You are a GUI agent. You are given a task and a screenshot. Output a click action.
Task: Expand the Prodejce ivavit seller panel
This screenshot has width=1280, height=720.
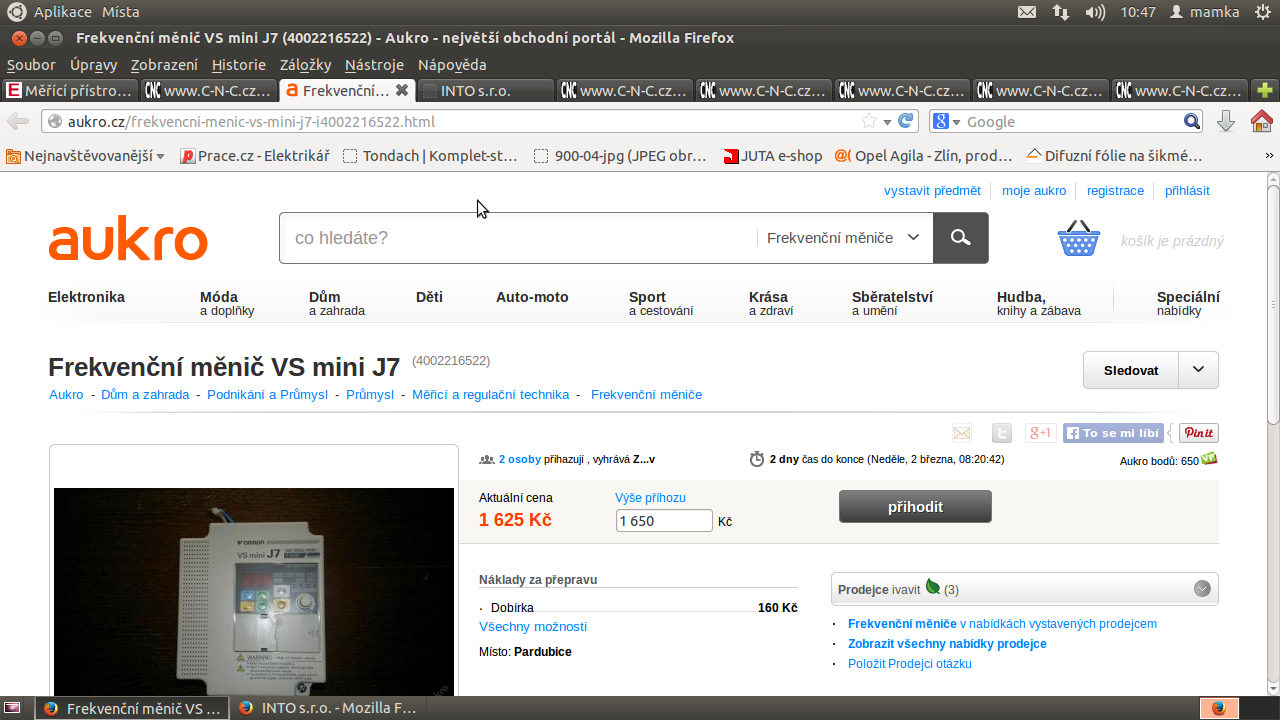click(1202, 589)
